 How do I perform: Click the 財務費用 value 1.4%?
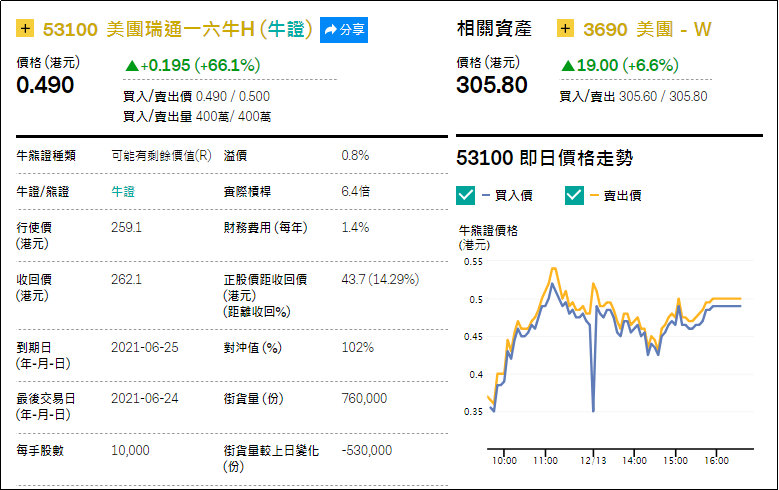[355, 228]
